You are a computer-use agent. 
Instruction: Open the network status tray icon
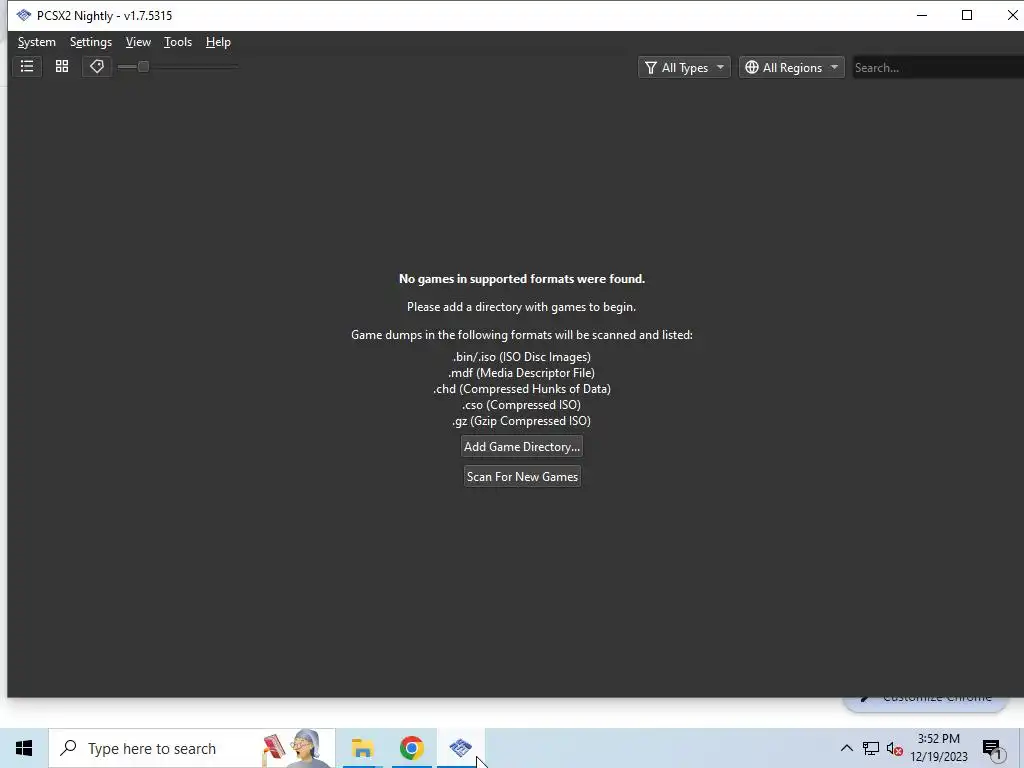point(871,748)
